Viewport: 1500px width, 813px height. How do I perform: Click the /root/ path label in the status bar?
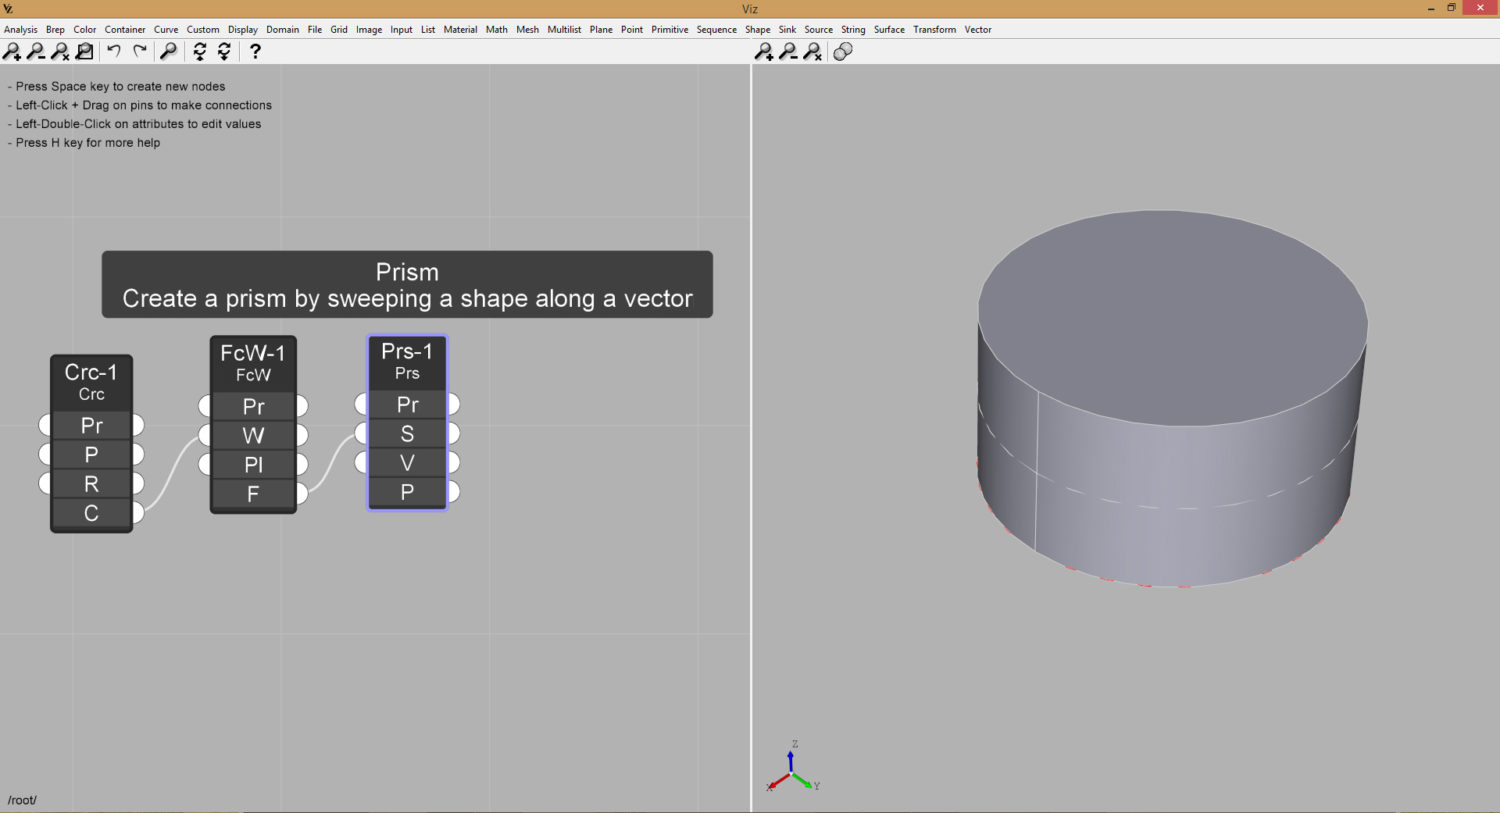pyautogui.click(x=21, y=800)
